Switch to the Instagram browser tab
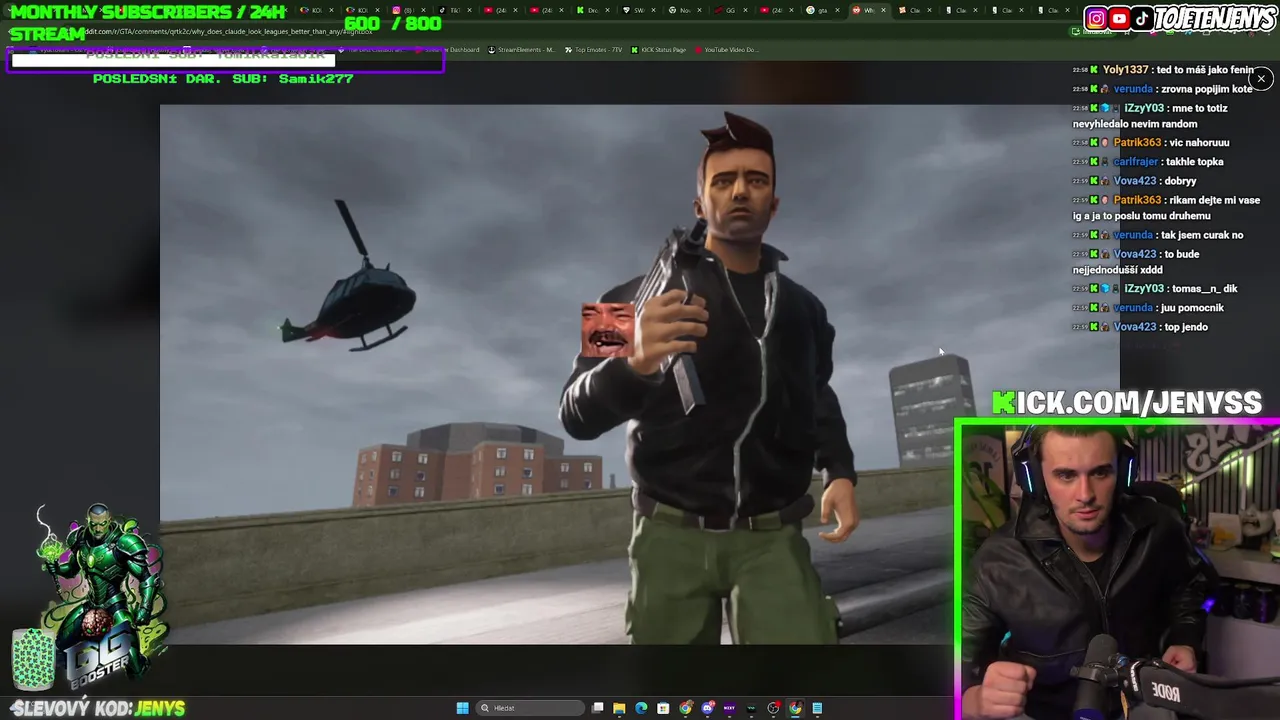This screenshot has width=1280, height=720. point(407,10)
